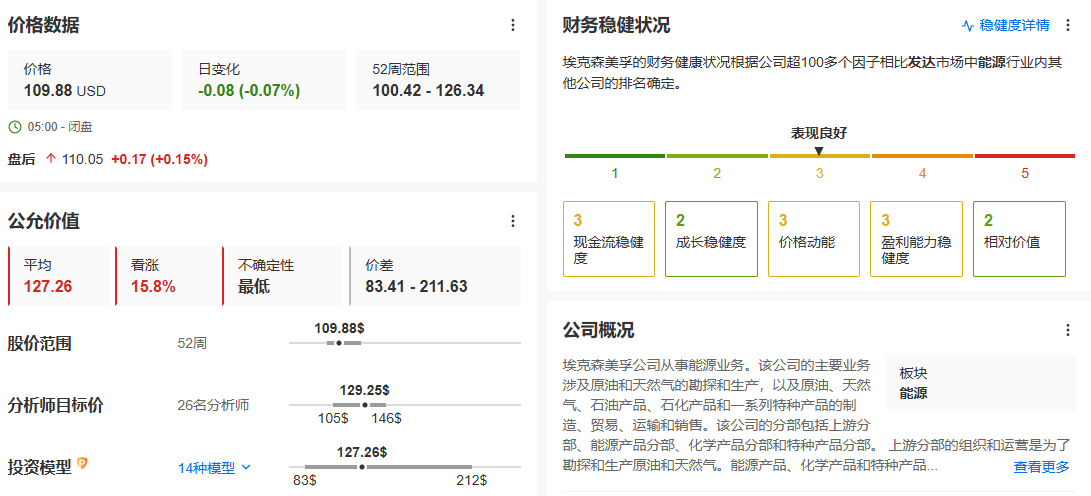
Task: Click the chevron arrow next to 14种模型
Action: point(247,467)
